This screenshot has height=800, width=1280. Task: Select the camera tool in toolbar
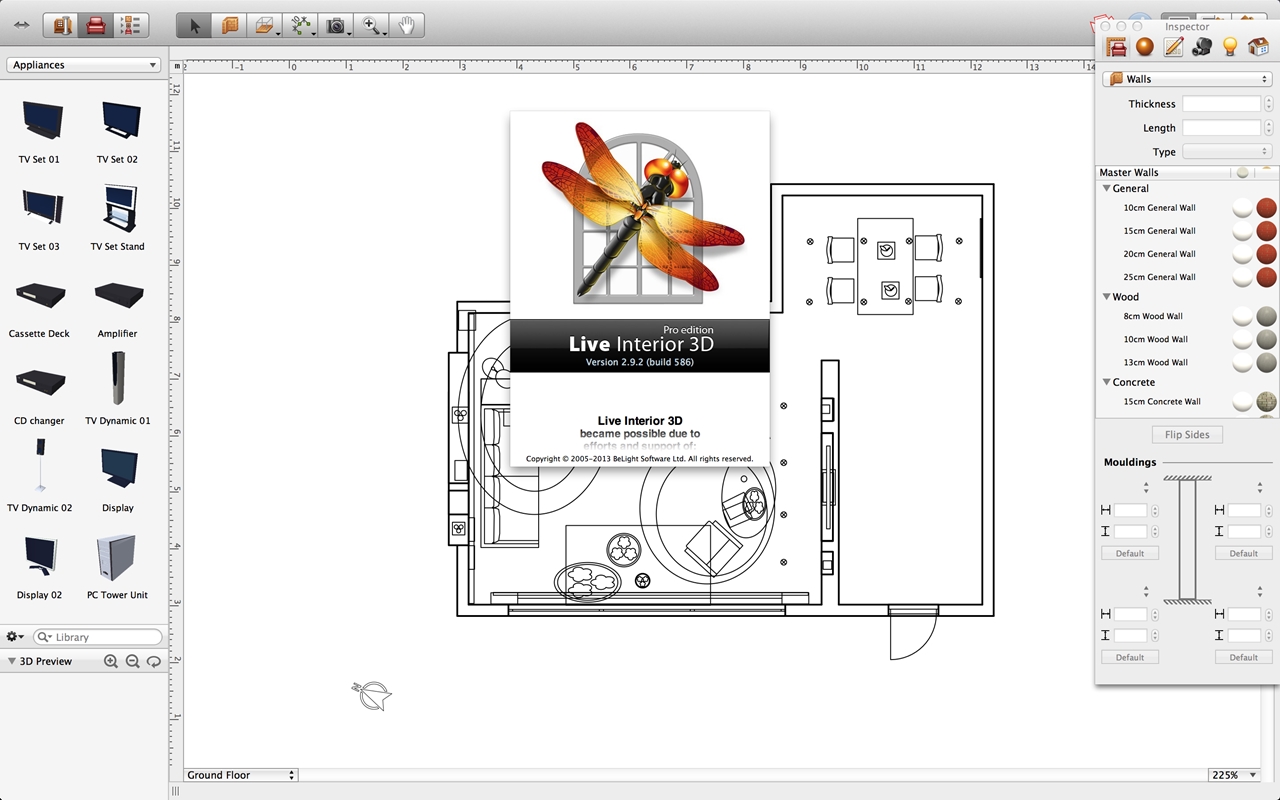tap(338, 26)
